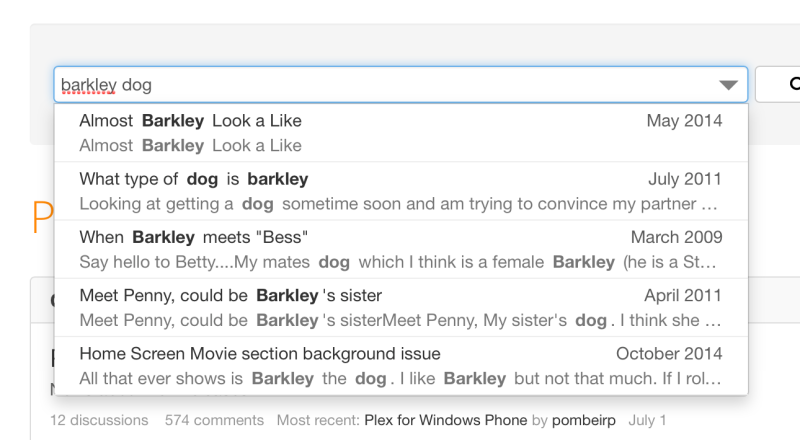
Task: Click snippet "Looking at getting a dog sometime soon"
Action: pyautogui.click(x=398, y=204)
